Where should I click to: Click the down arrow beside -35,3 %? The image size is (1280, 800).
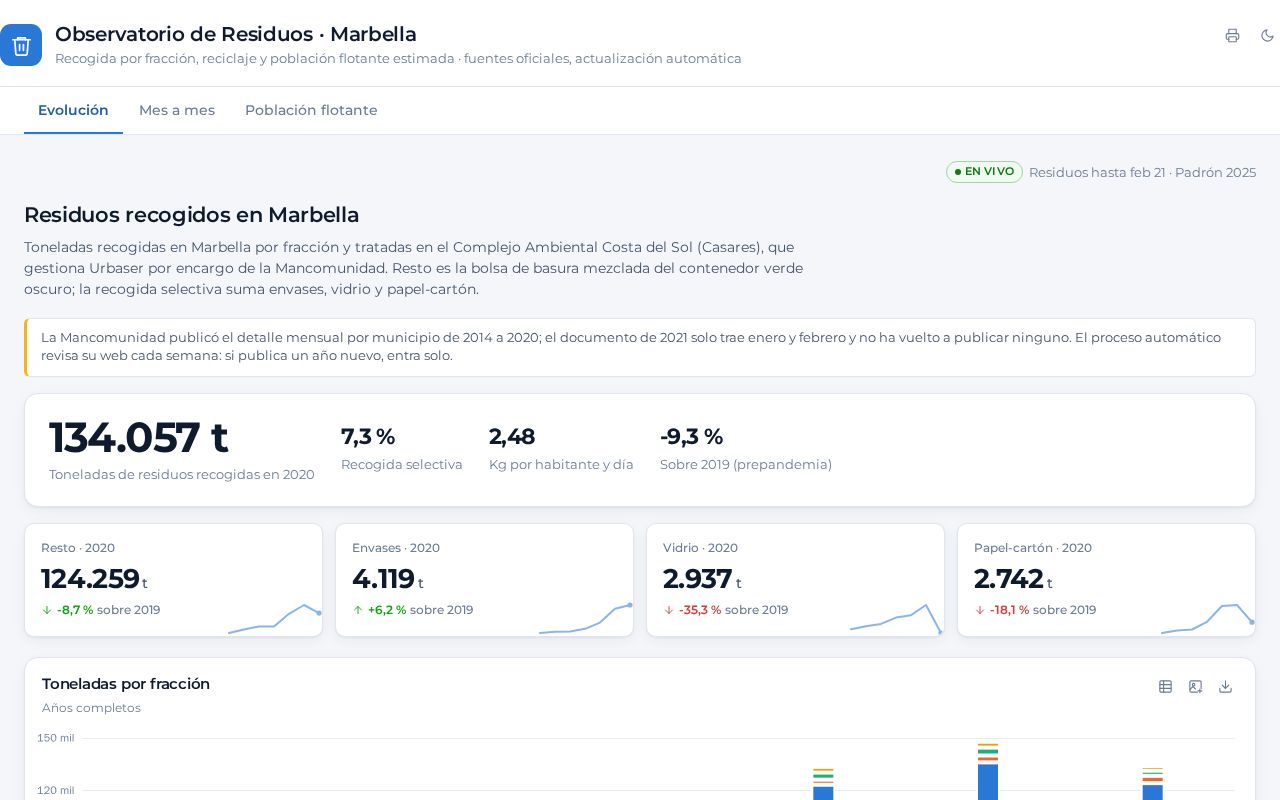[669, 610]
